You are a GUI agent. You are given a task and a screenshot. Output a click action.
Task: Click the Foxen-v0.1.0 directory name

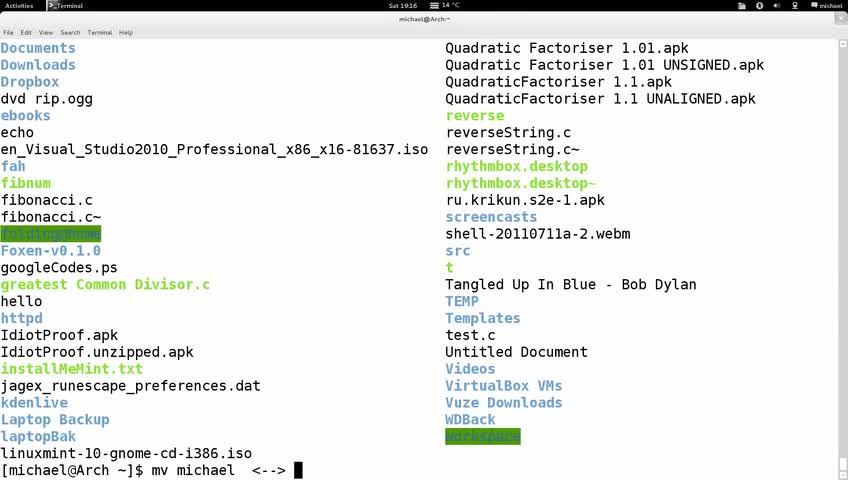tap(51, 251)
